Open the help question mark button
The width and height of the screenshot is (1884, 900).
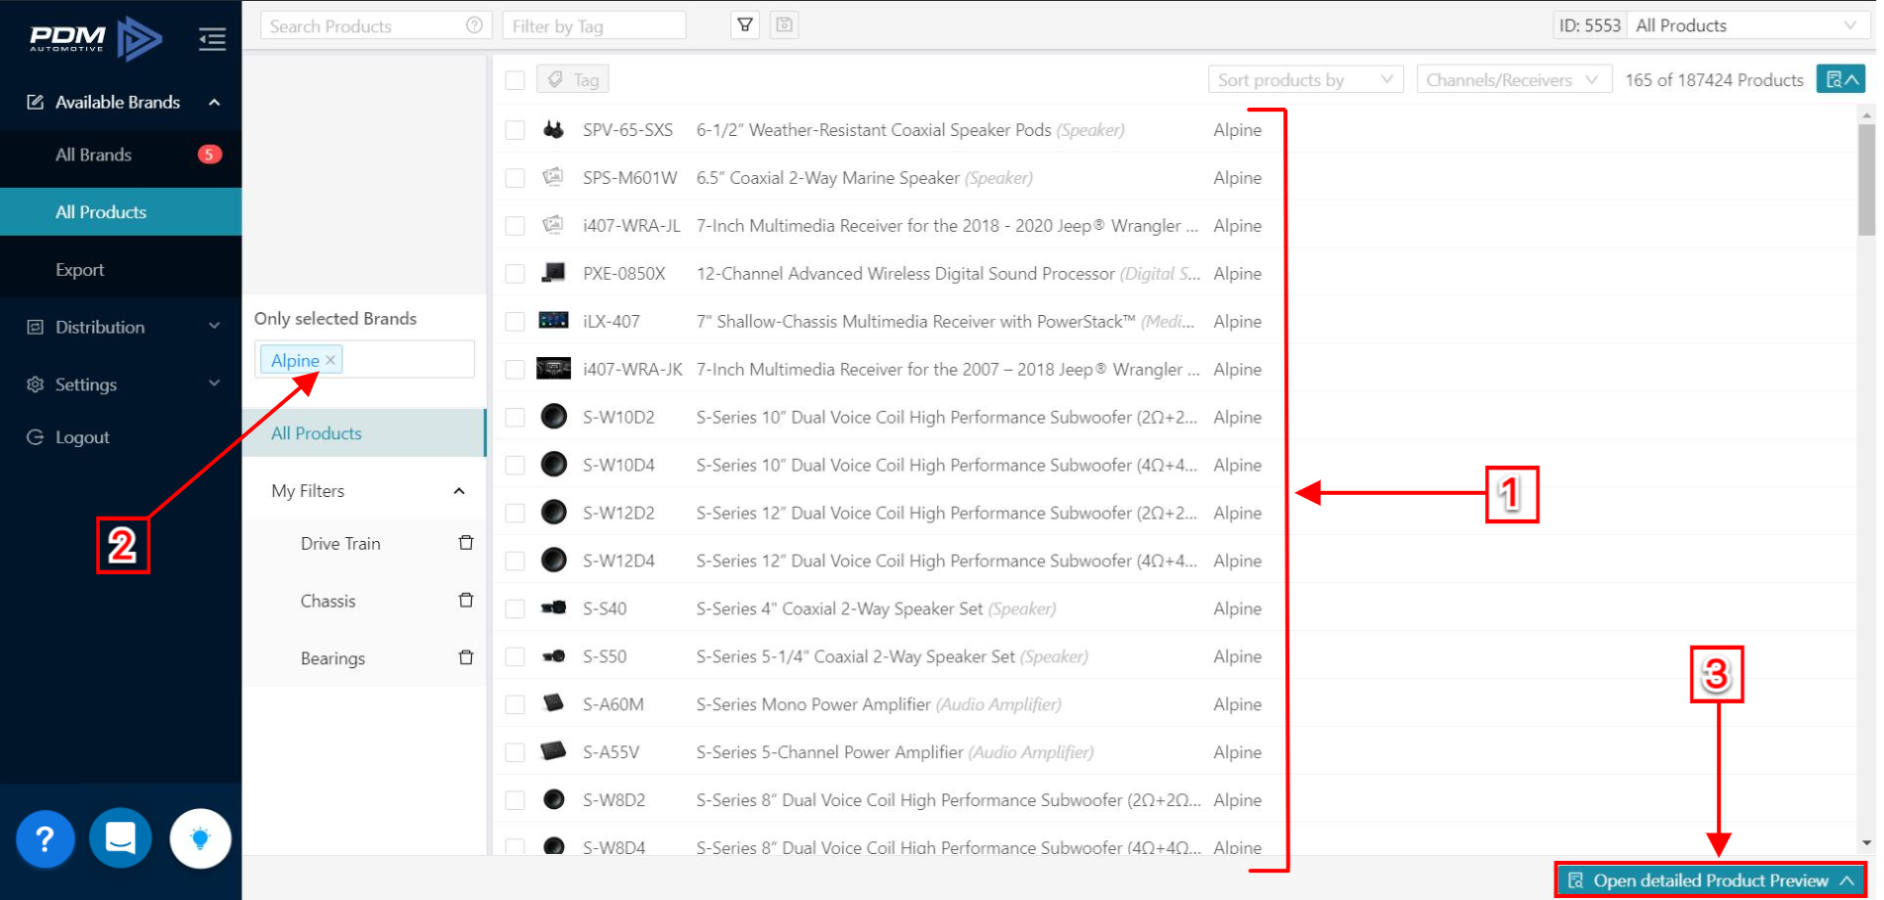pyautogui.click(x=45, y=838)
